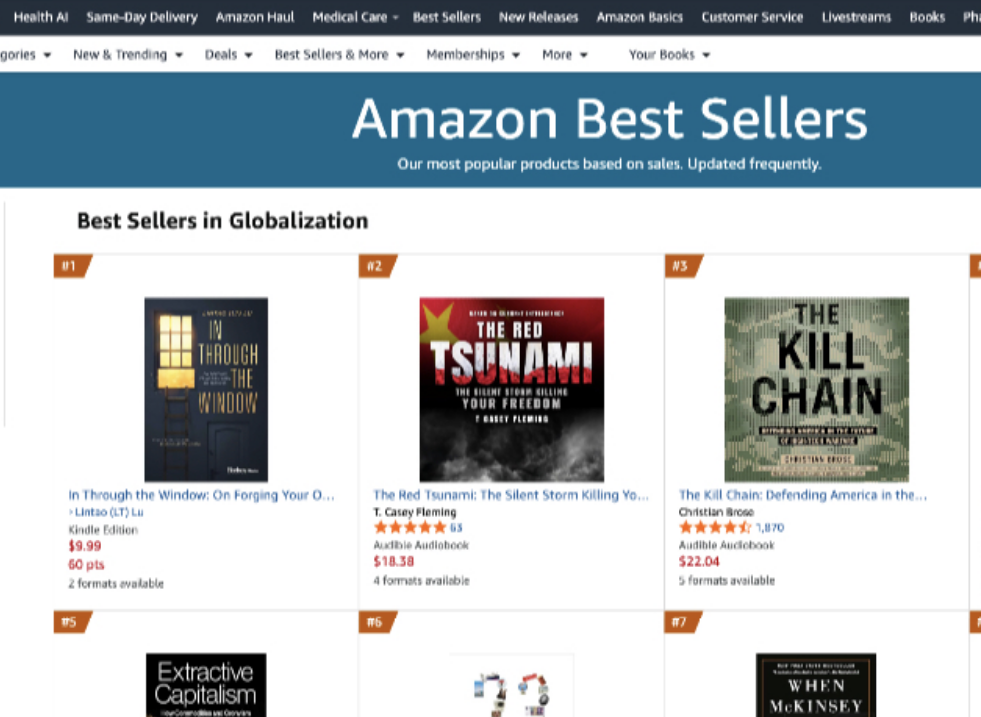
Task: View the 1,870 reviews count link
Action: tap(770, 528)
